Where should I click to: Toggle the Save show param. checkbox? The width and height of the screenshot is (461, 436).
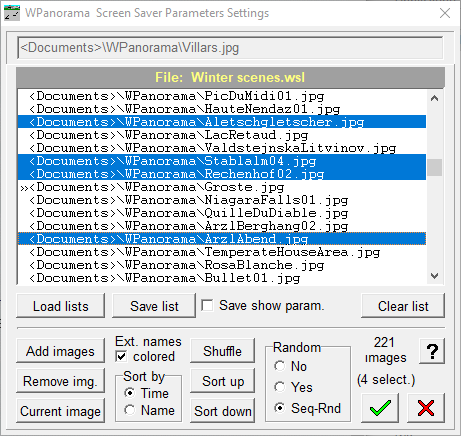pyautogui.click(x=207, y=305)
